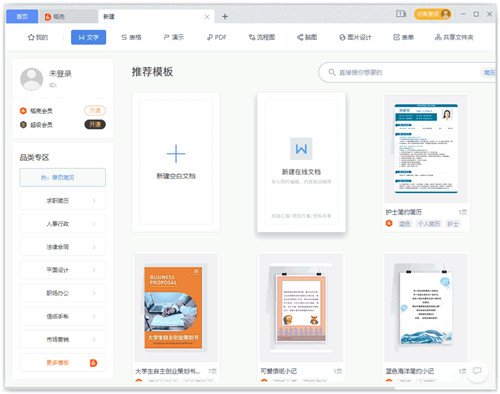Open the 可爱信纸小记 template thumbnail
Image resolution: width=500 pixels, height=394 pixels.
(301, 307)
